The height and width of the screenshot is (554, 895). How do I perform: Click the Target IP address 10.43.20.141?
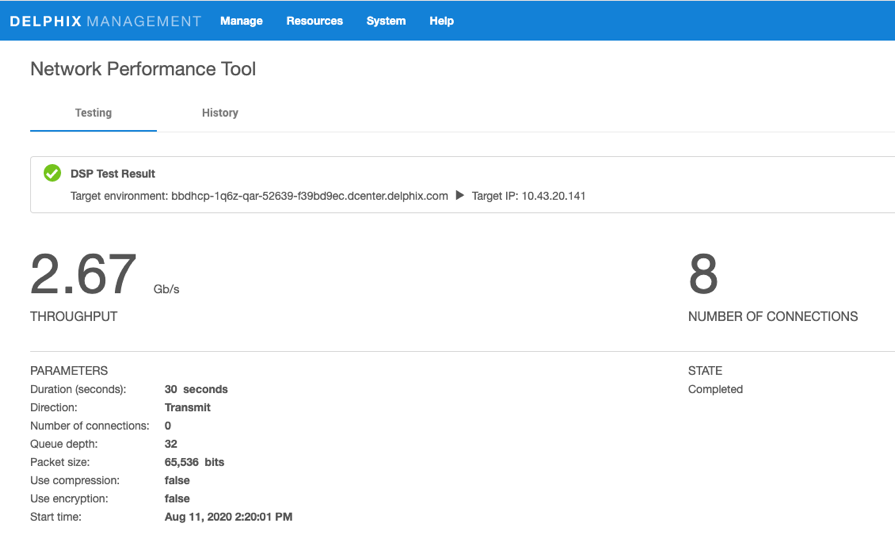[553, 196]
